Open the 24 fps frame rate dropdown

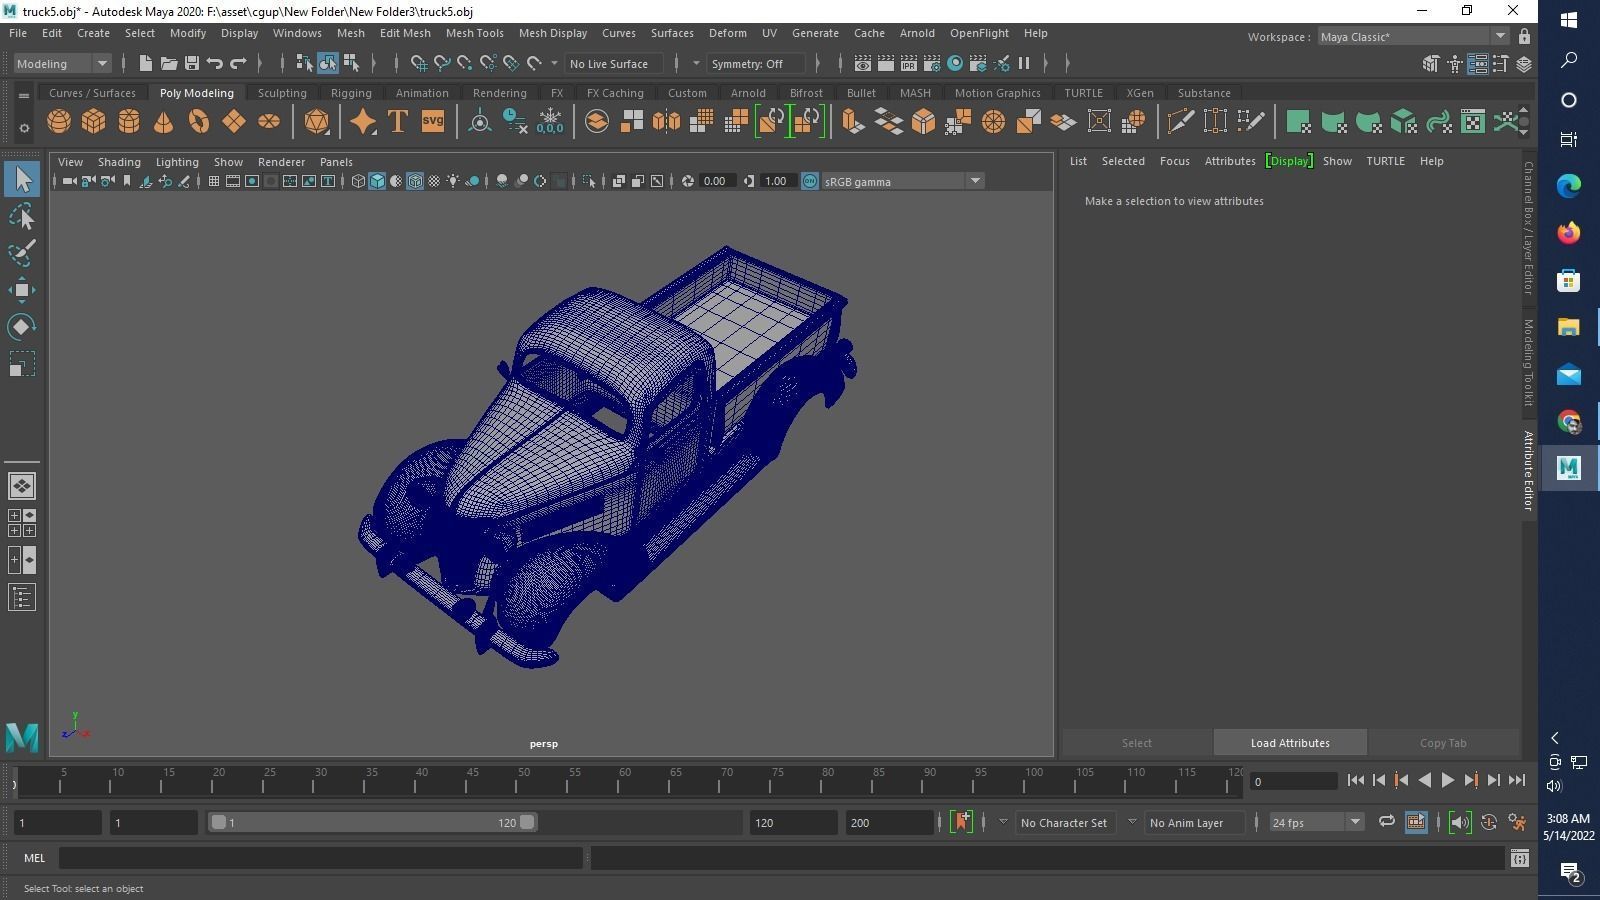click(1355, 822)
